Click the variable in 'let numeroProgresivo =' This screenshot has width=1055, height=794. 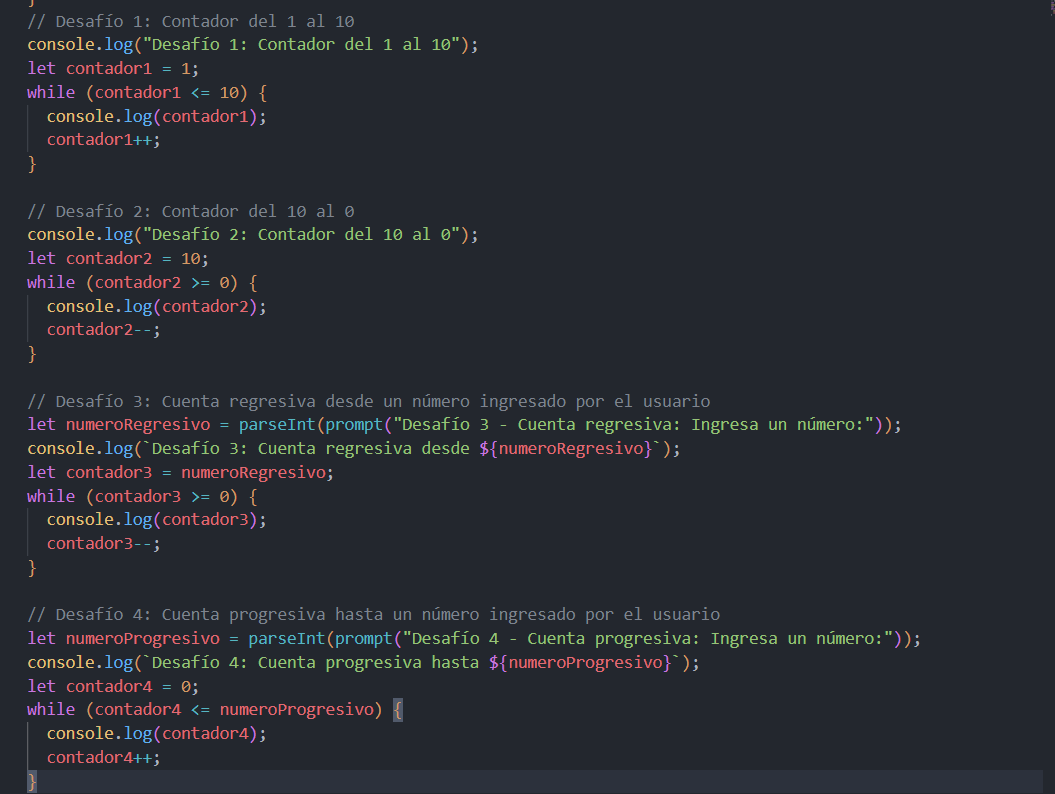tap(143, 639)
